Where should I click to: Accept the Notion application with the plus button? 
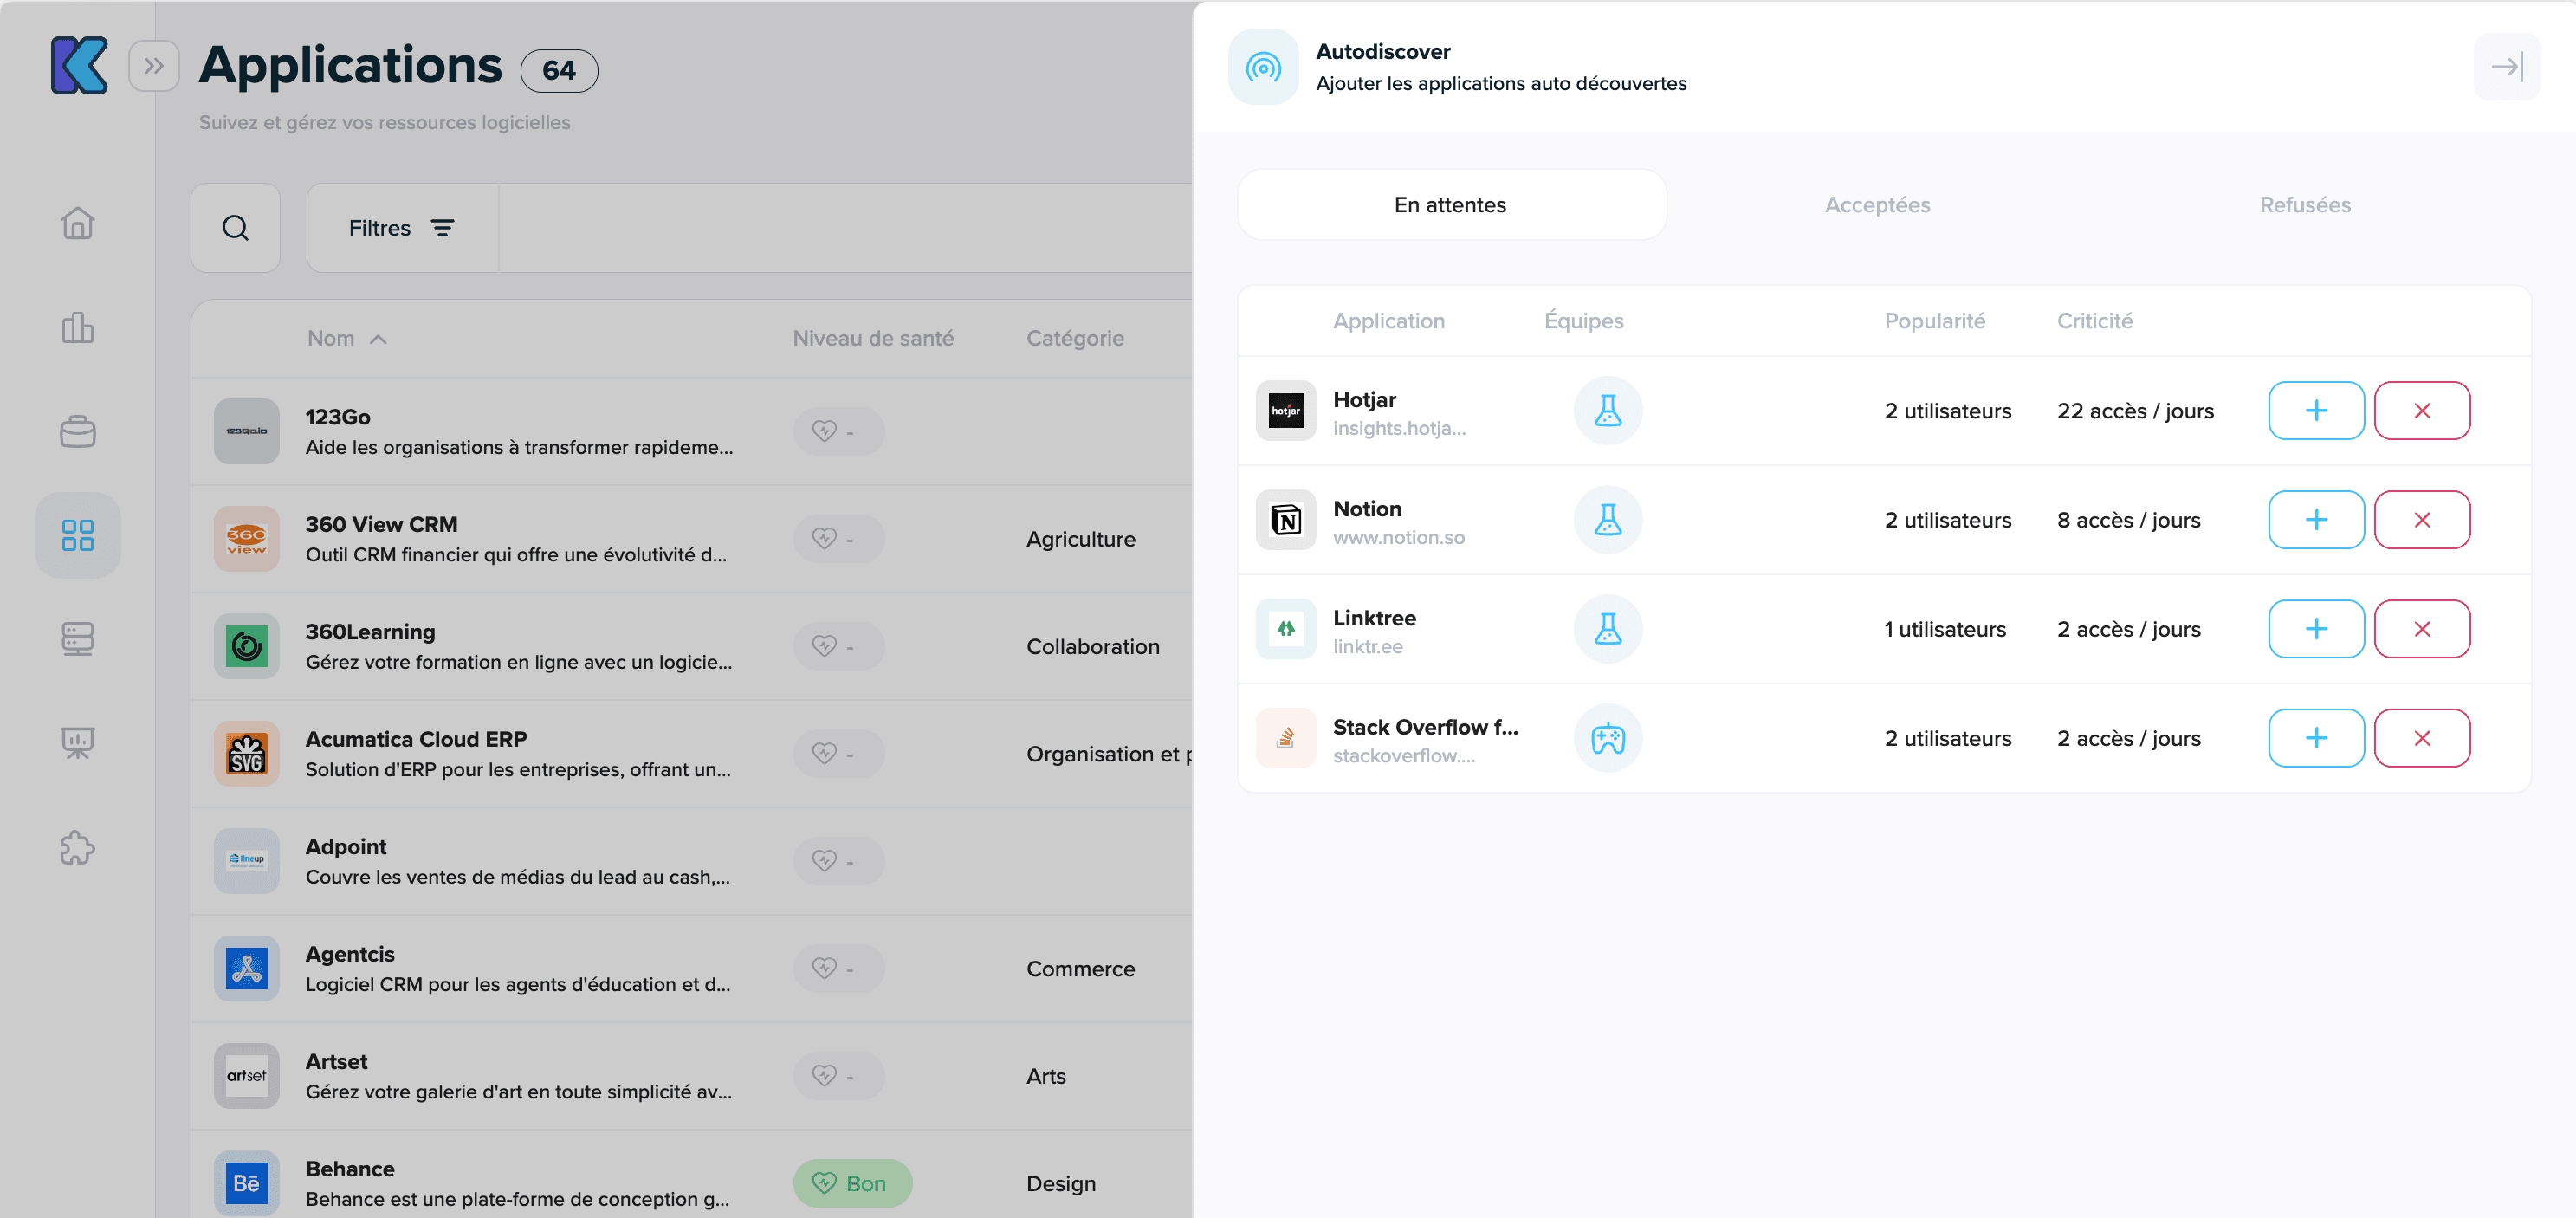pyautogui.click(x=2315, y=519)
